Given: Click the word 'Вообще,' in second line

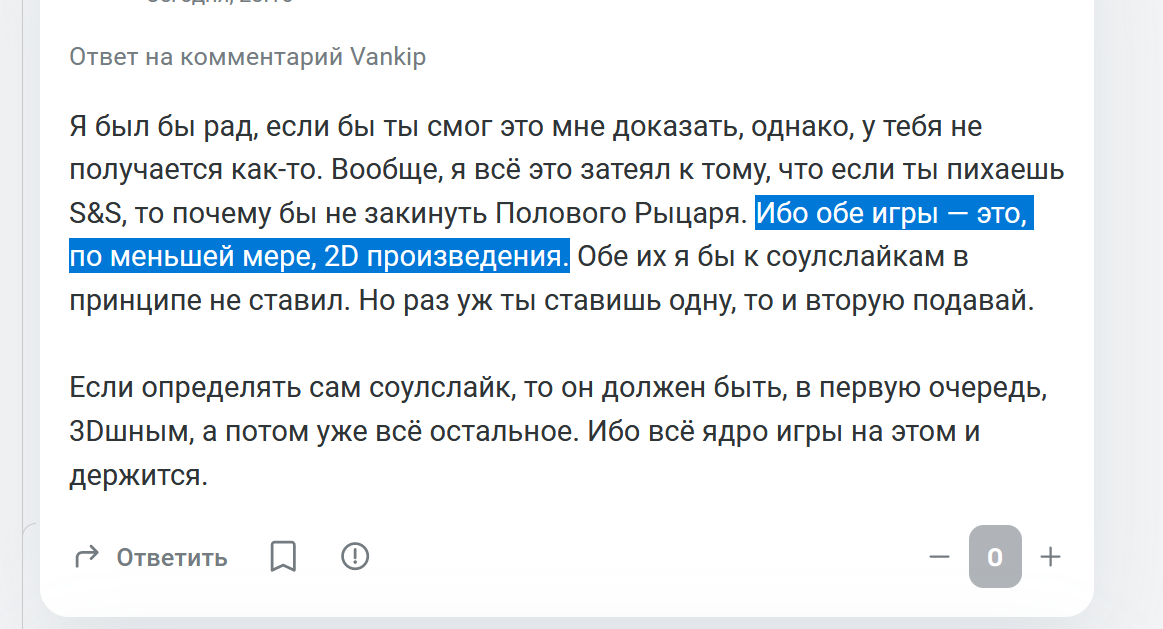Looking at the screenshot, I should point(388,171).
